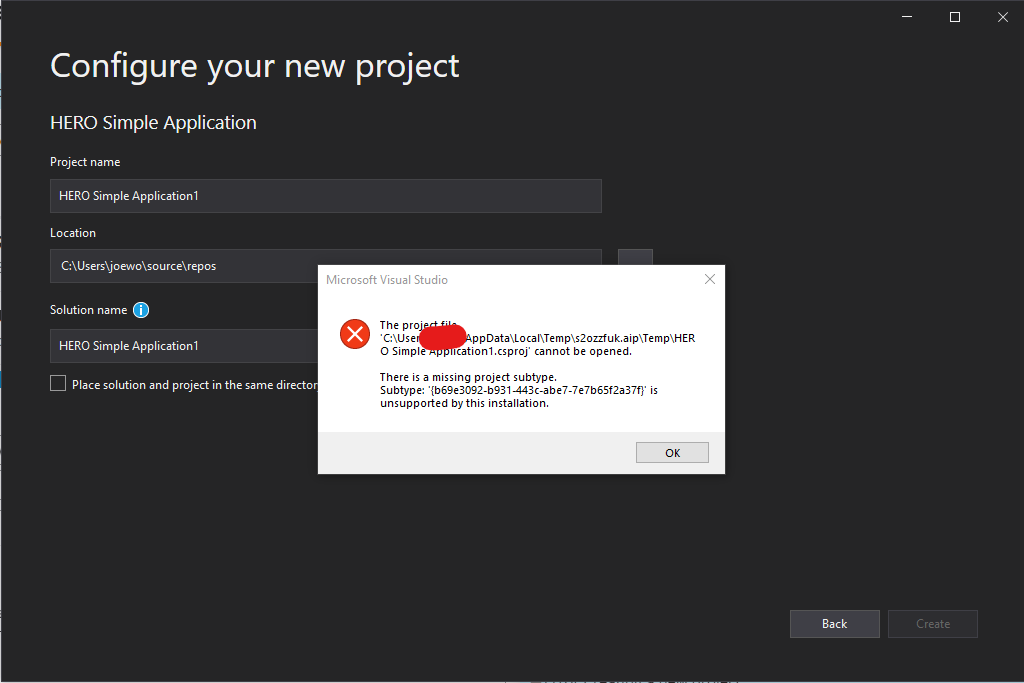Click 'unsupported by this installation.' text
Screen dimensions: 1024x683
coord(464,404)
